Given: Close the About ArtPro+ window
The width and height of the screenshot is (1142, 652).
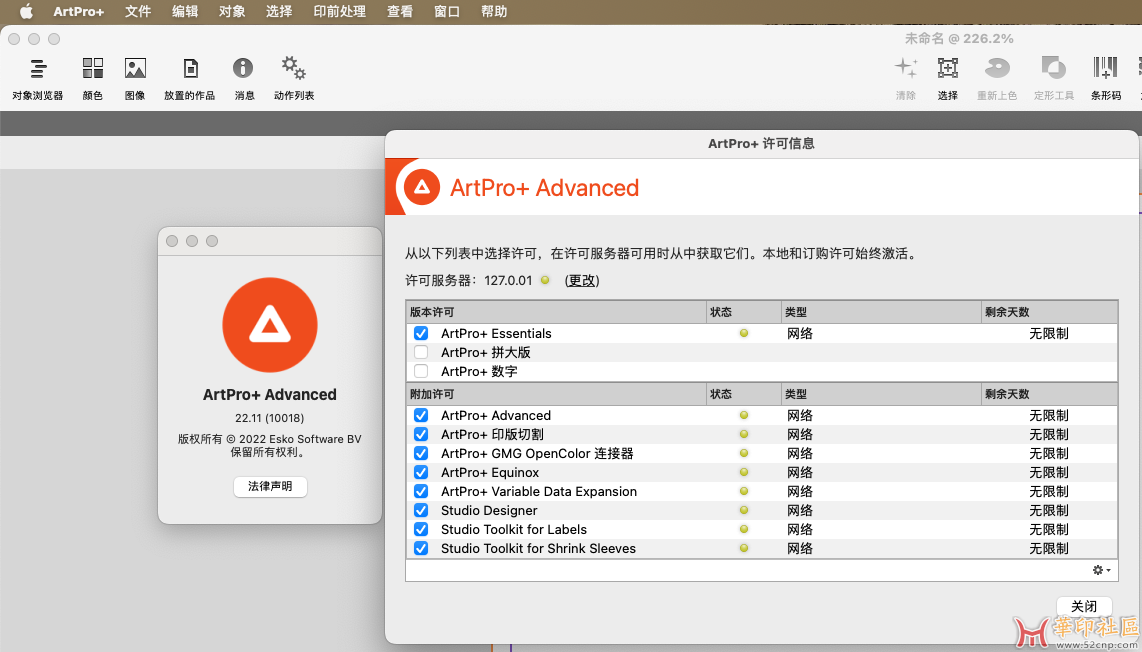Looking at the screenshot, I should tap(172, 241).
